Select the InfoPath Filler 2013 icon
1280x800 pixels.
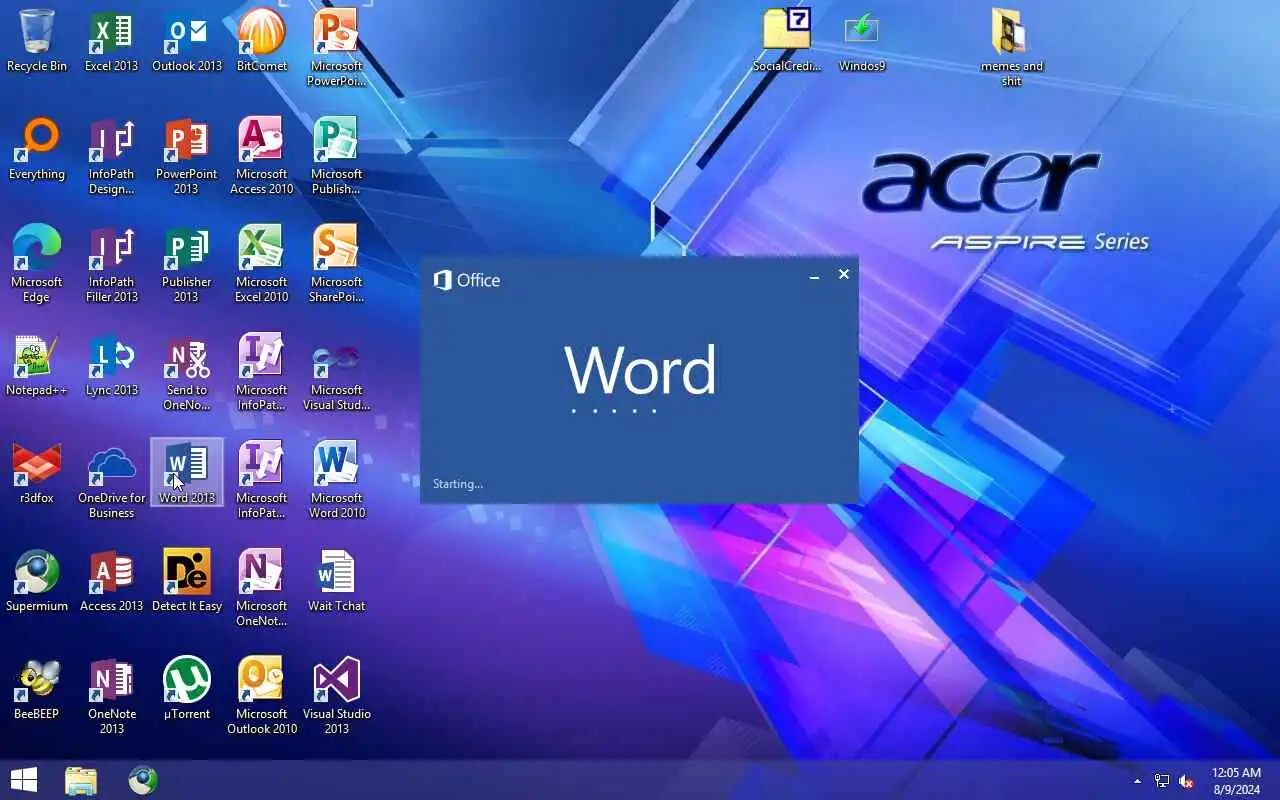(112, 263)
